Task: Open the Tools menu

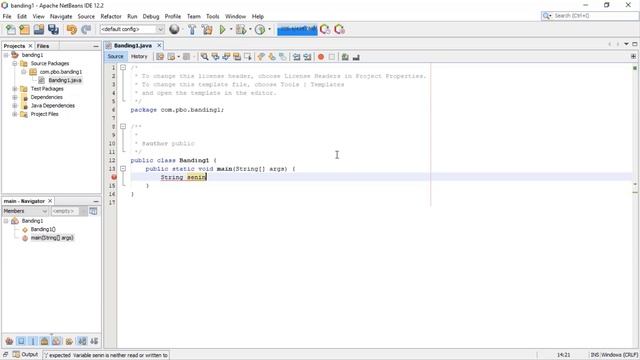Action: click(213, 16)
